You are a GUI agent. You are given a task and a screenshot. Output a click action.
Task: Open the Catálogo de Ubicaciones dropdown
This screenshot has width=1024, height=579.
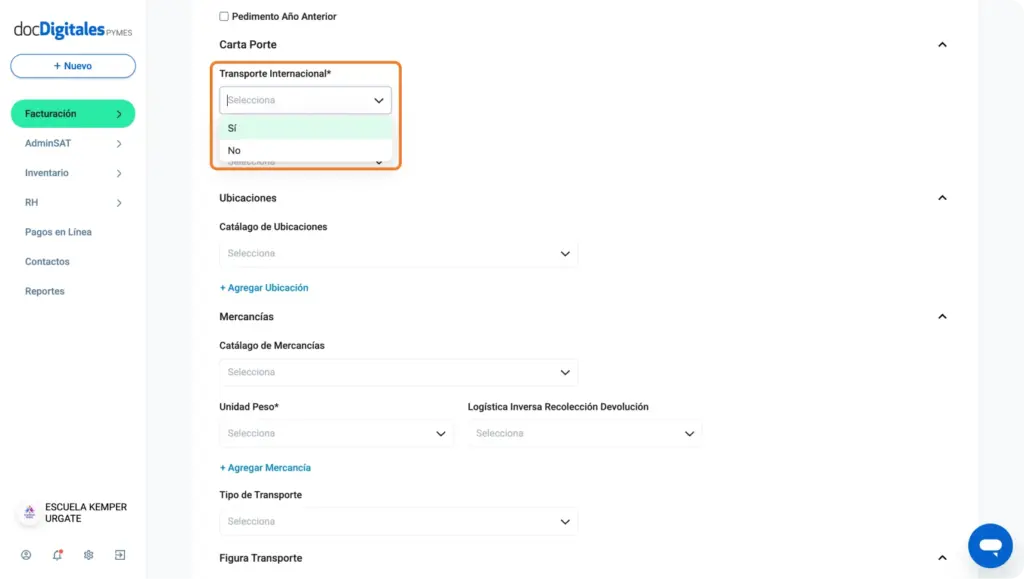[398, 253]
